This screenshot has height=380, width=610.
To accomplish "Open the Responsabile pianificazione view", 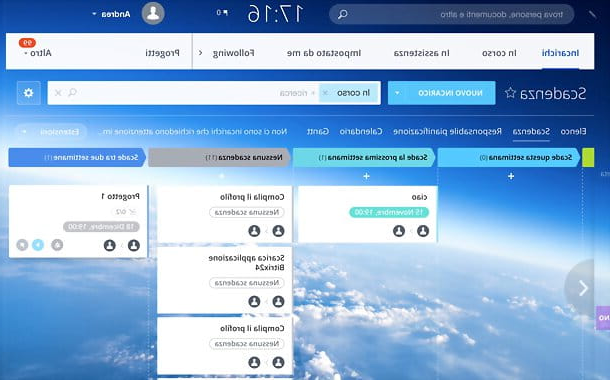I will (447, 131).
